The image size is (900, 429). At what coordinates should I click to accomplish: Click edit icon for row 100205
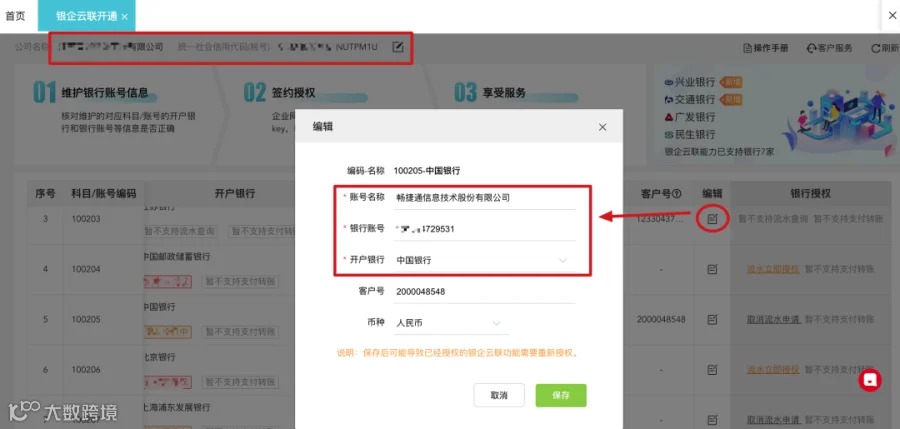712,319
